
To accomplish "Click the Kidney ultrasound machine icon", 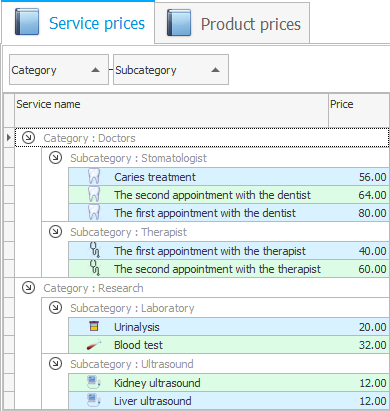I will click(94, 382).
